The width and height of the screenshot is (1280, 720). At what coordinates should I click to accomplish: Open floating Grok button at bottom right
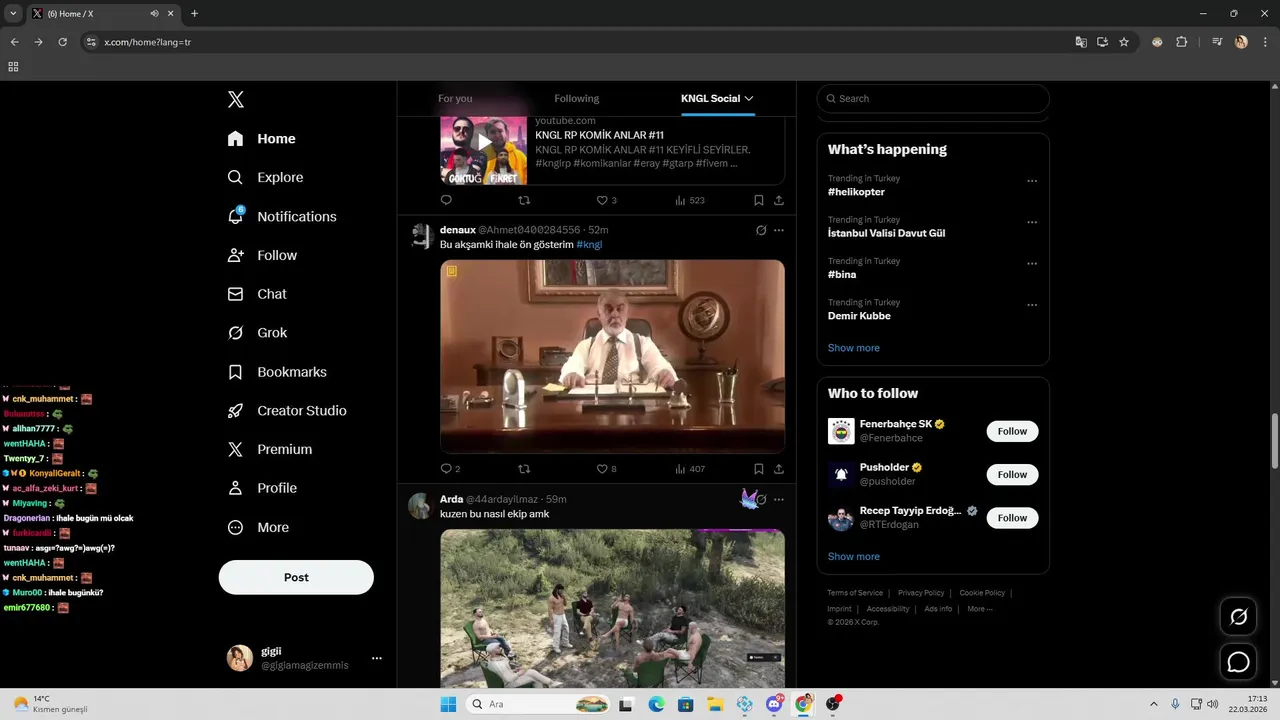click(1238, 617)
